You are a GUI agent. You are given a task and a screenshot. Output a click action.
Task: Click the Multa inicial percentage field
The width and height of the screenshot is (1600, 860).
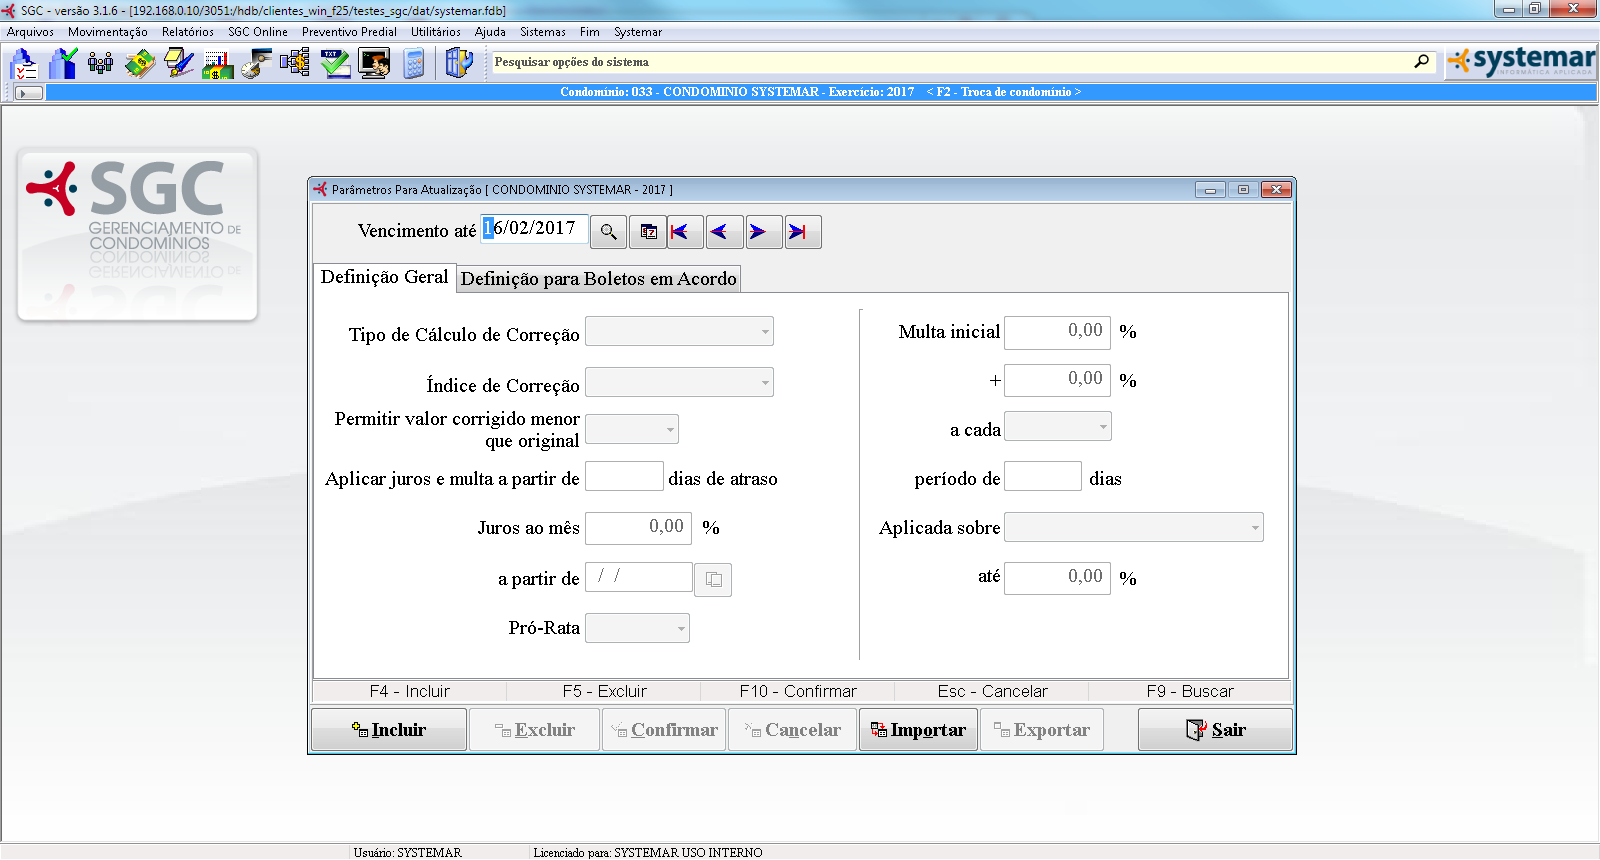click(x=1056, y=332)
